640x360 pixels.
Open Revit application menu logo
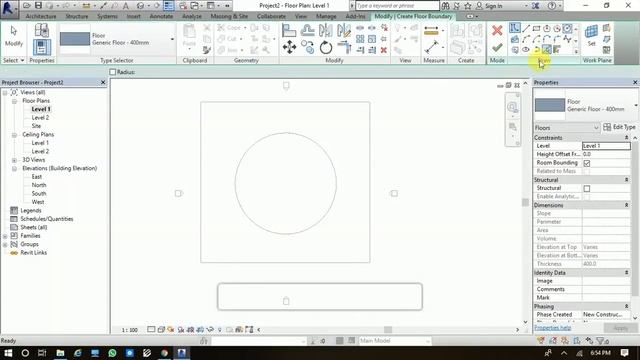click(8, 8)
